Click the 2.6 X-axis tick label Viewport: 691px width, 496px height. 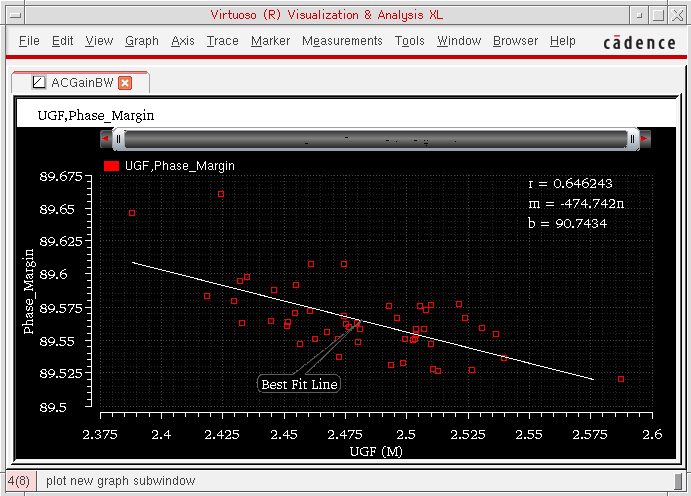click(x=652, y=434)
